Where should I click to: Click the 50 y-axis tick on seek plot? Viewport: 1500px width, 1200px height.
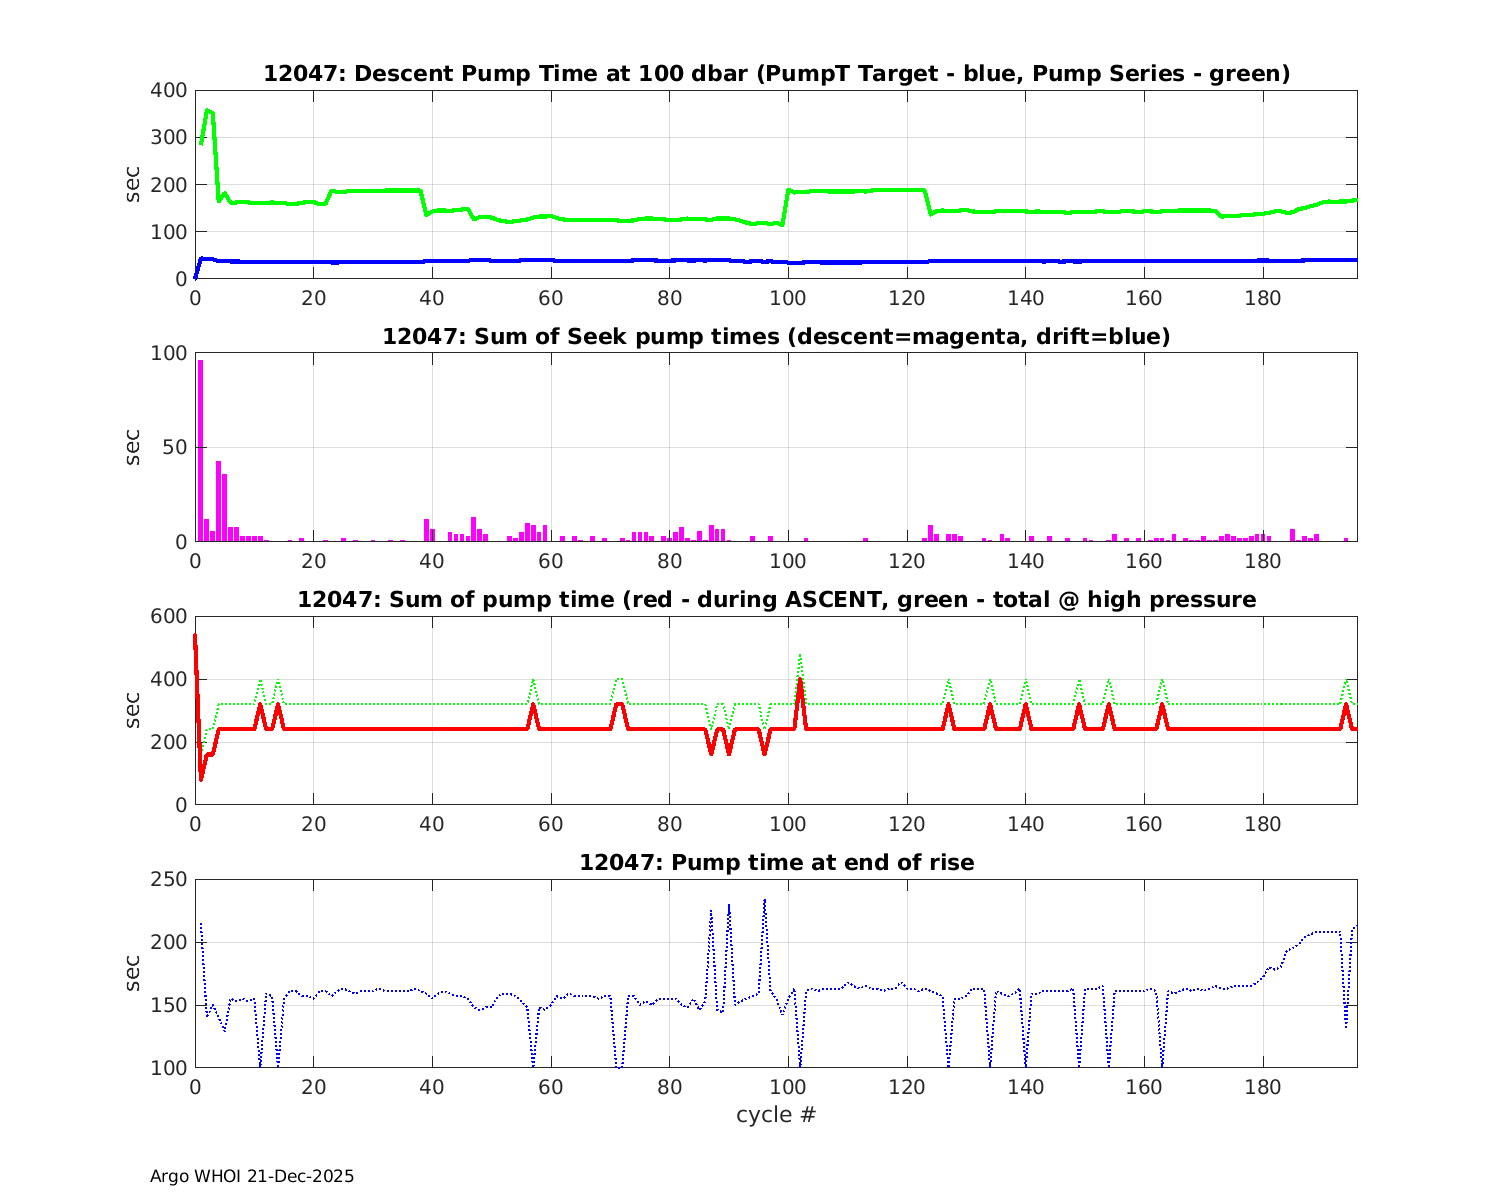(x=174, y=447)
